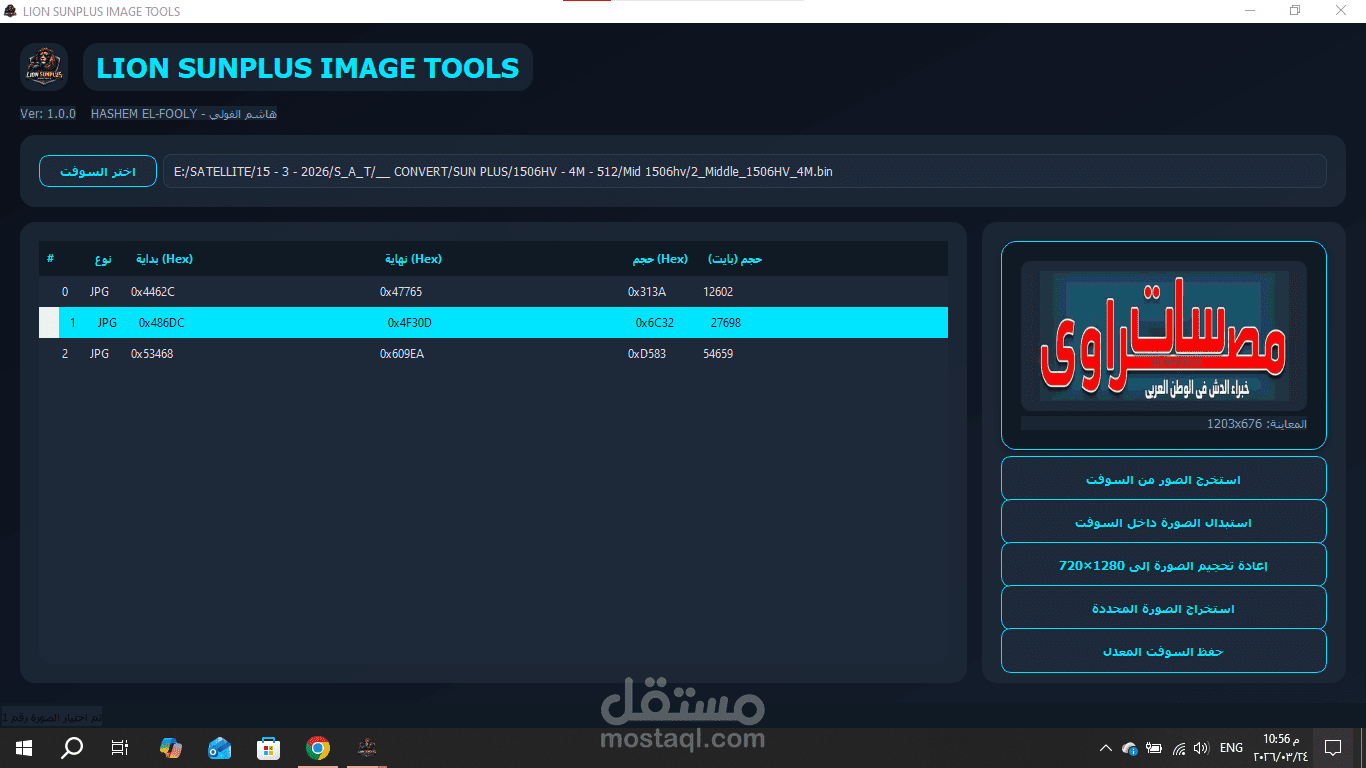1366x768 pixels.
Task: Click the image preview thumbnail
Action: pos(1163,337)
